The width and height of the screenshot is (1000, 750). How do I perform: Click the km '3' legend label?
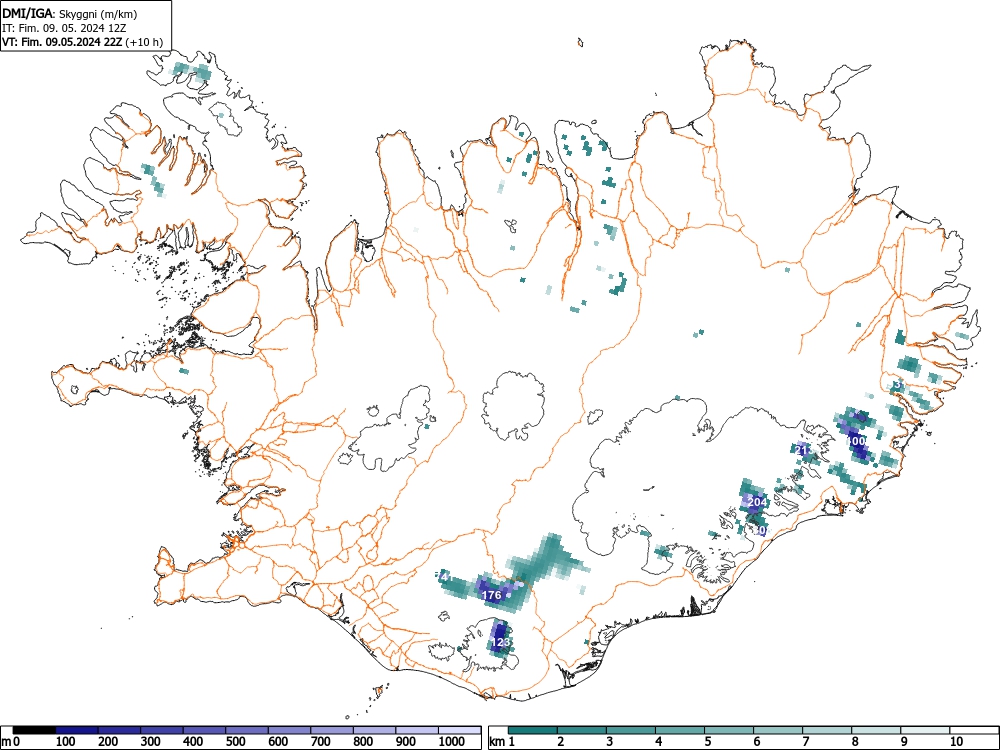tap(610, 742)
